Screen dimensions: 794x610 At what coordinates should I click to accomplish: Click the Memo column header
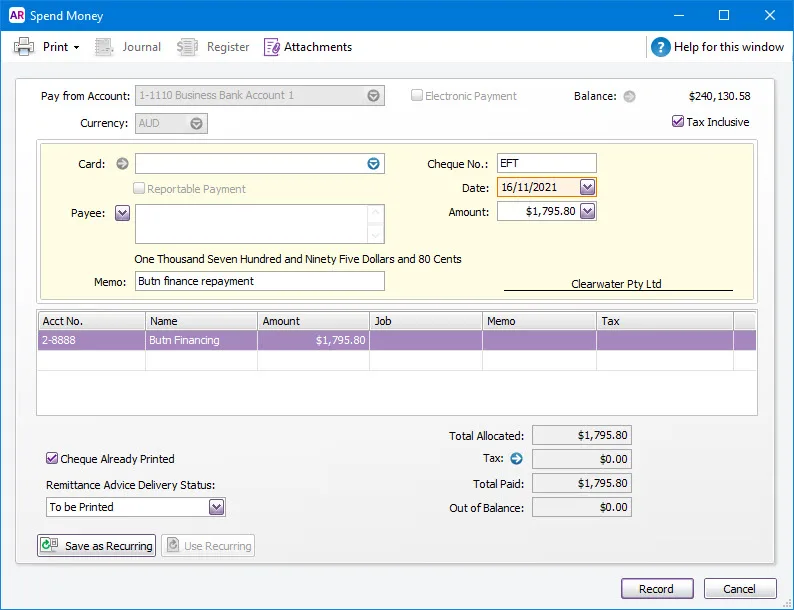539,321
